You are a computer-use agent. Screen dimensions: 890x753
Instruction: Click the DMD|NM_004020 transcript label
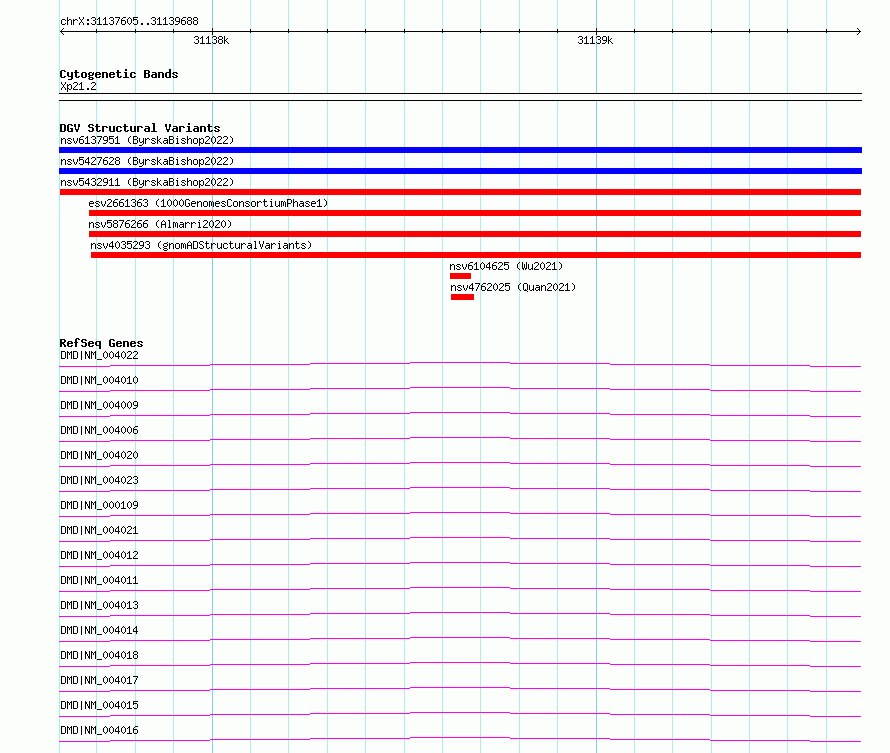(99, 455)
